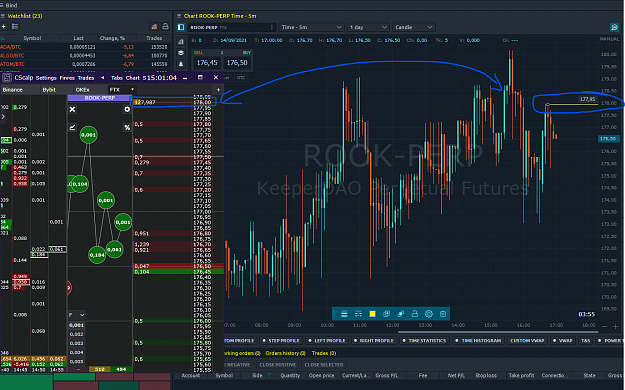This screenshot has width=625, height=390.
Task: Click the delete icon in chart toolbar
Action: pyautogui.click(x=443, y=314)
